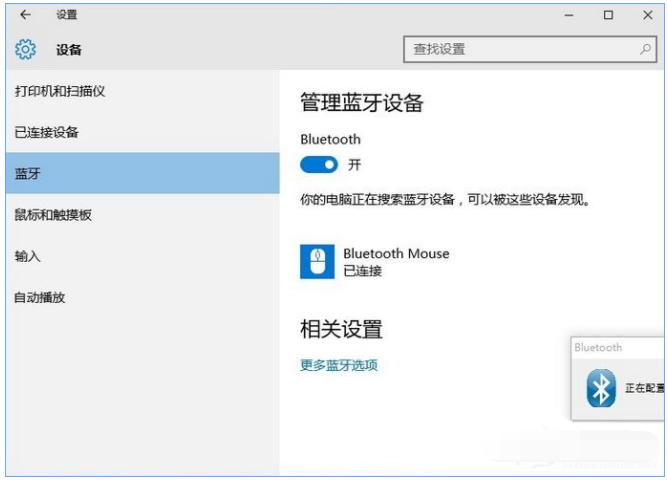Click the 正在配置 notification message
The width and height of the screenshot is (668, 480).
click(643, 388)
